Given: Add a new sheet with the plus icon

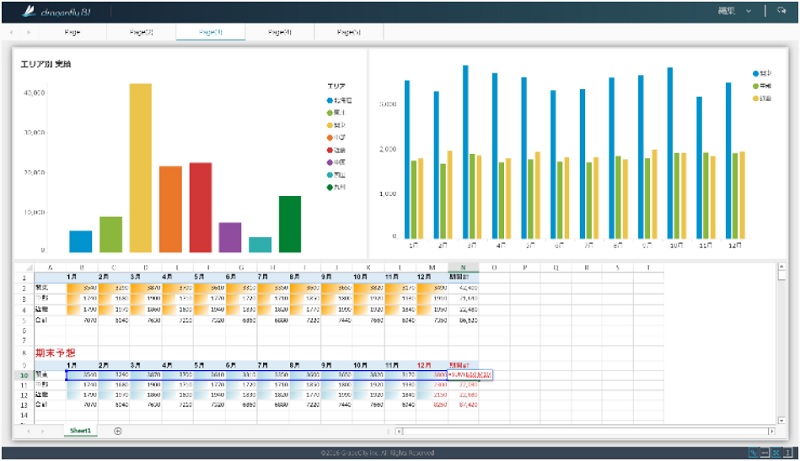Looking at the screenshot, I should [x=117, y=431].
